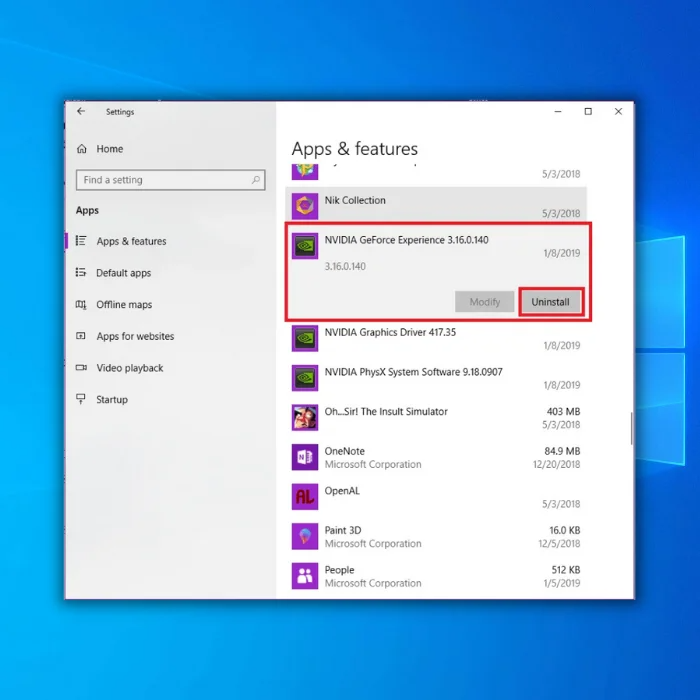
Task: Click the Video playback sidebar icon
Action: pos(81,367)
